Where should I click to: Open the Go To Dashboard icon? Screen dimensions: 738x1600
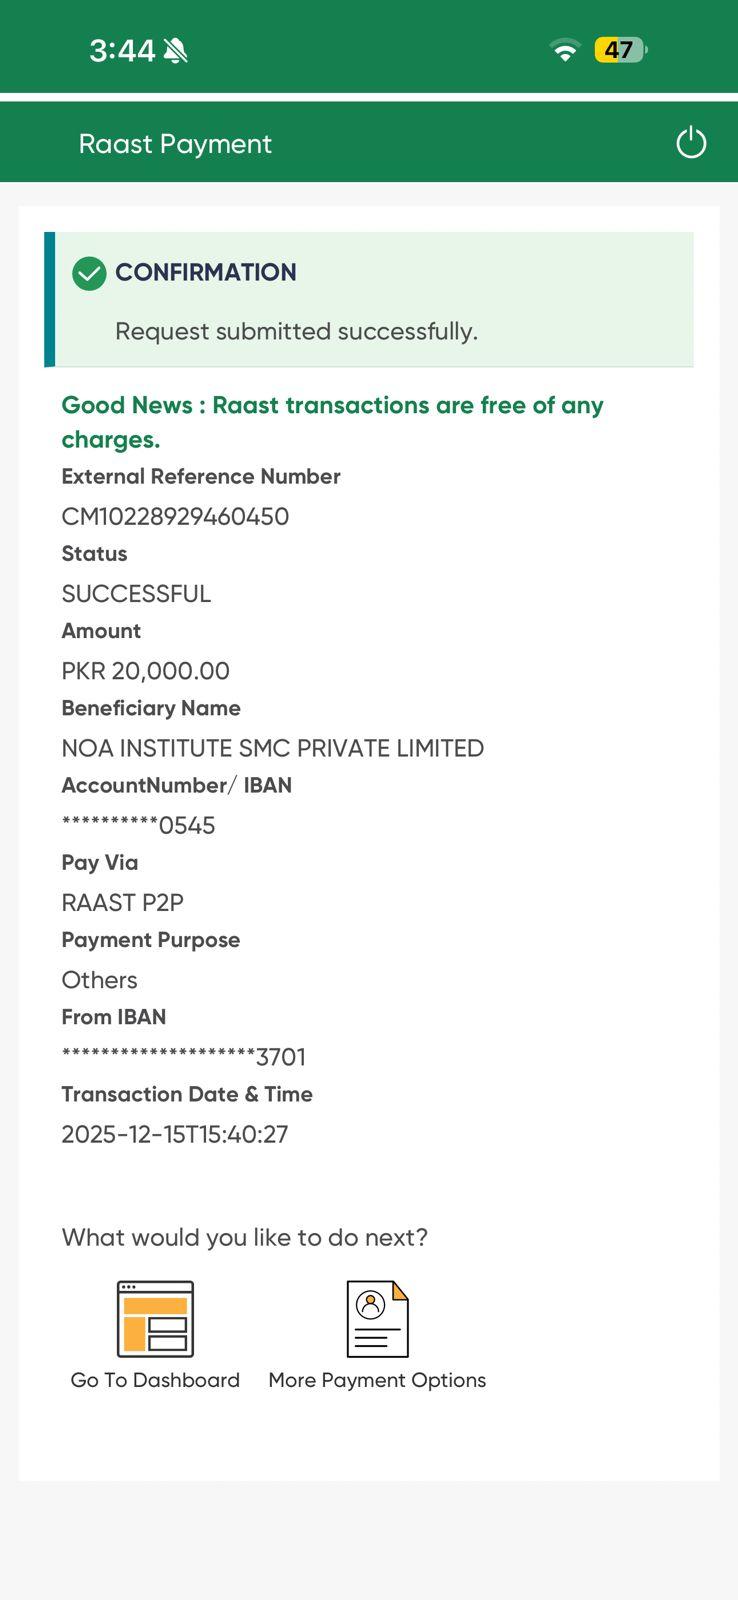(155, 1318)
